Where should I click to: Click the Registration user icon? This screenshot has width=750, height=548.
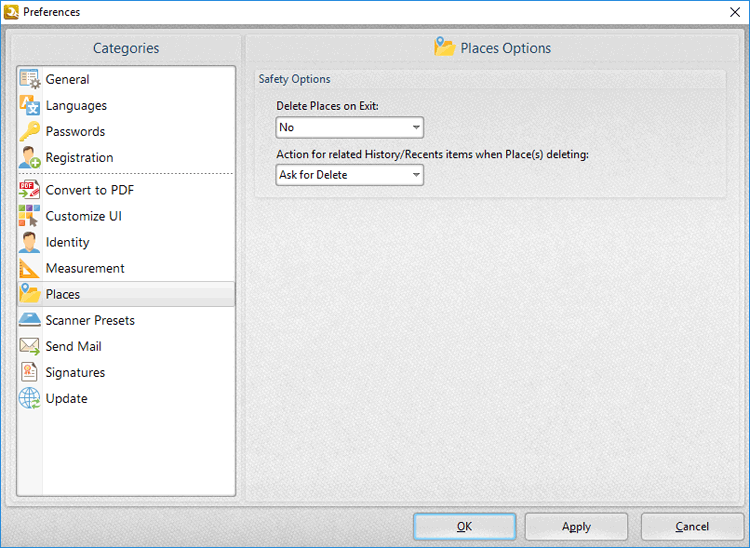coord(30,157)
